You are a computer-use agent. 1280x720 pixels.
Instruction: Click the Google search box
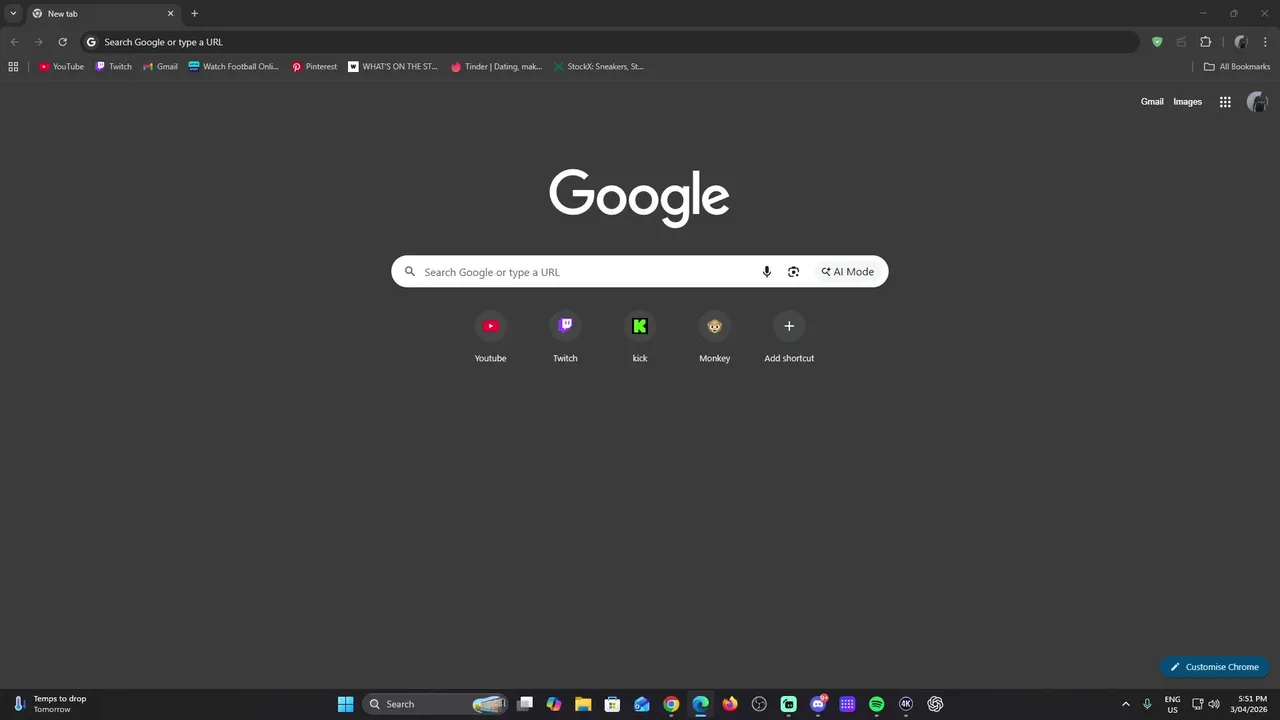click(639, 272)
